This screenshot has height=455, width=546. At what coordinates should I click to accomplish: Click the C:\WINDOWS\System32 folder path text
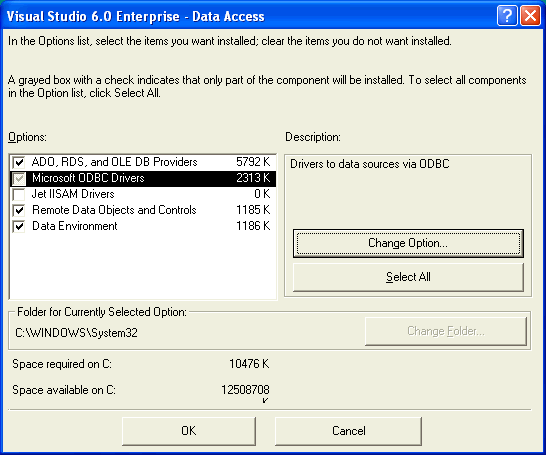77,333
